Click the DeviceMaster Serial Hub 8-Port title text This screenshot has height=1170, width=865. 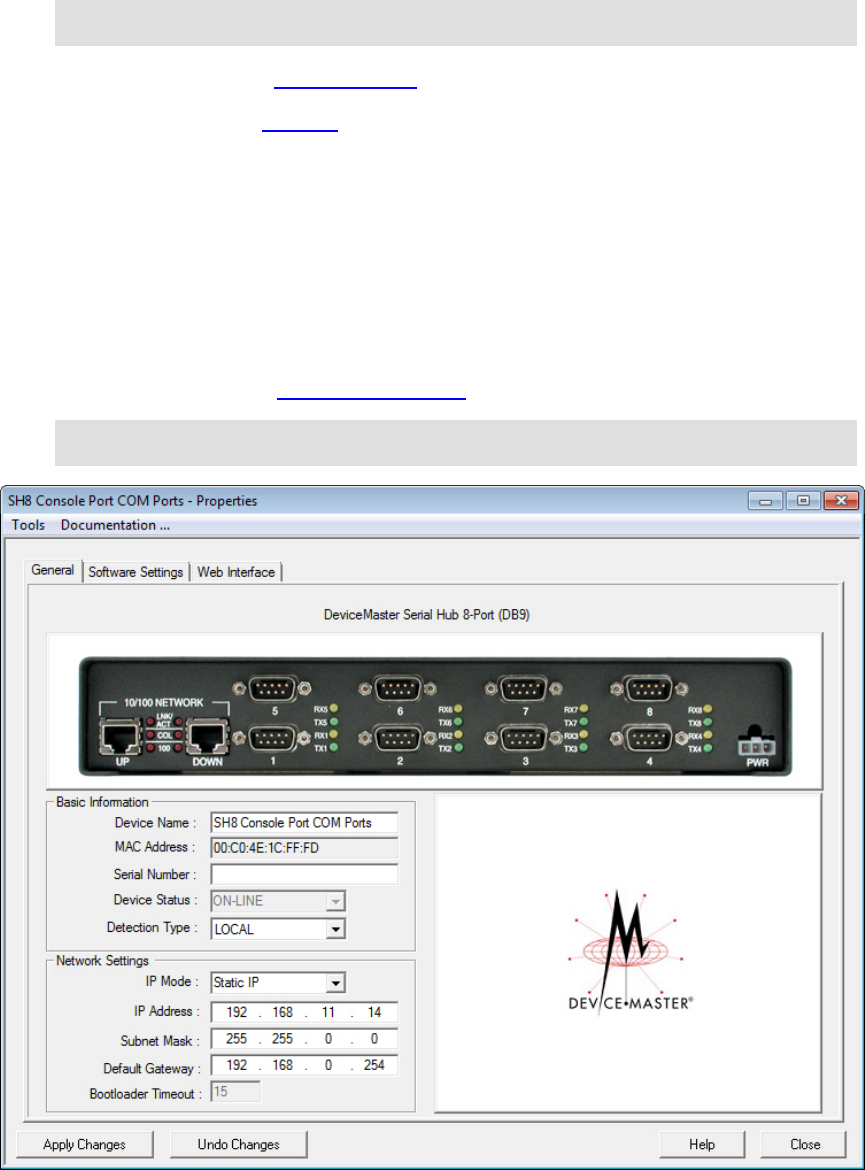(426, 615)
